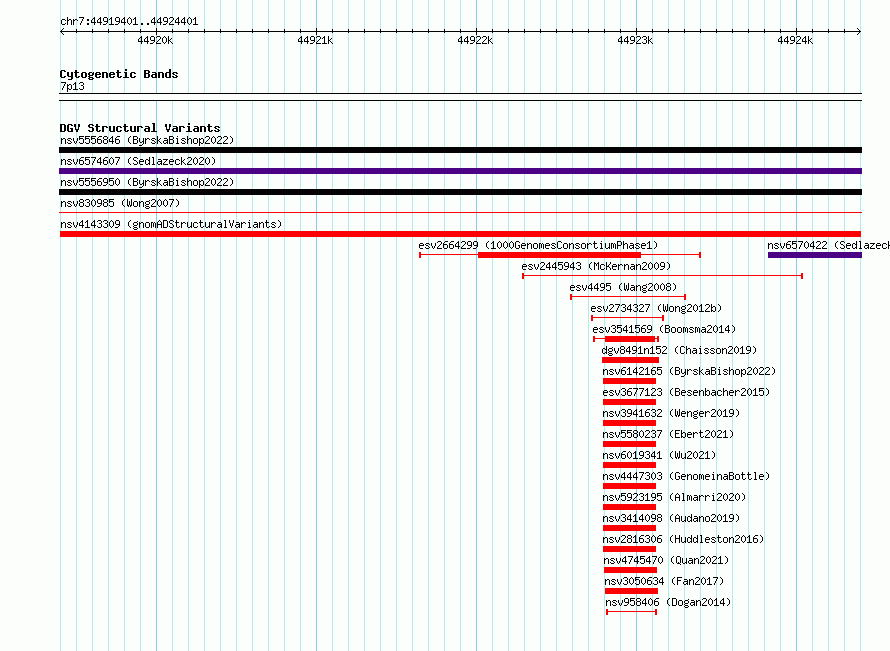Select nsv958406 (Dogan2014) label

[x=668, y=602]
